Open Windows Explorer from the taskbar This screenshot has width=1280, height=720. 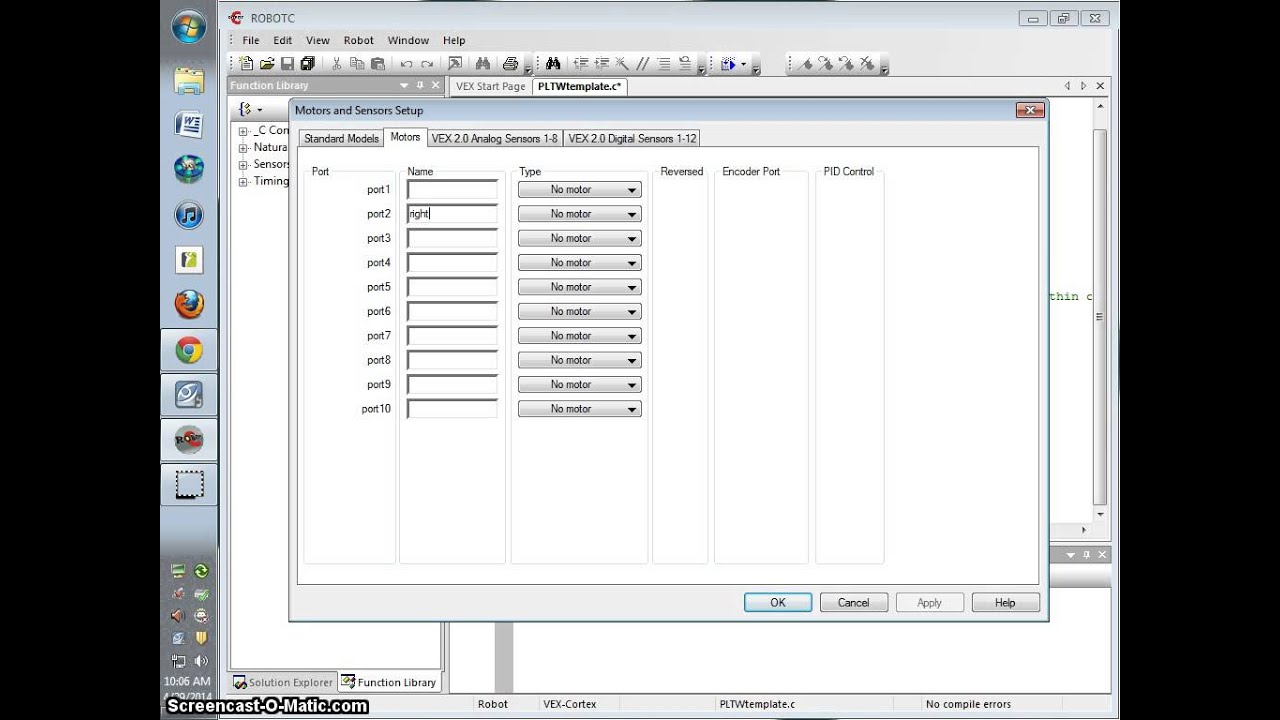189,80
